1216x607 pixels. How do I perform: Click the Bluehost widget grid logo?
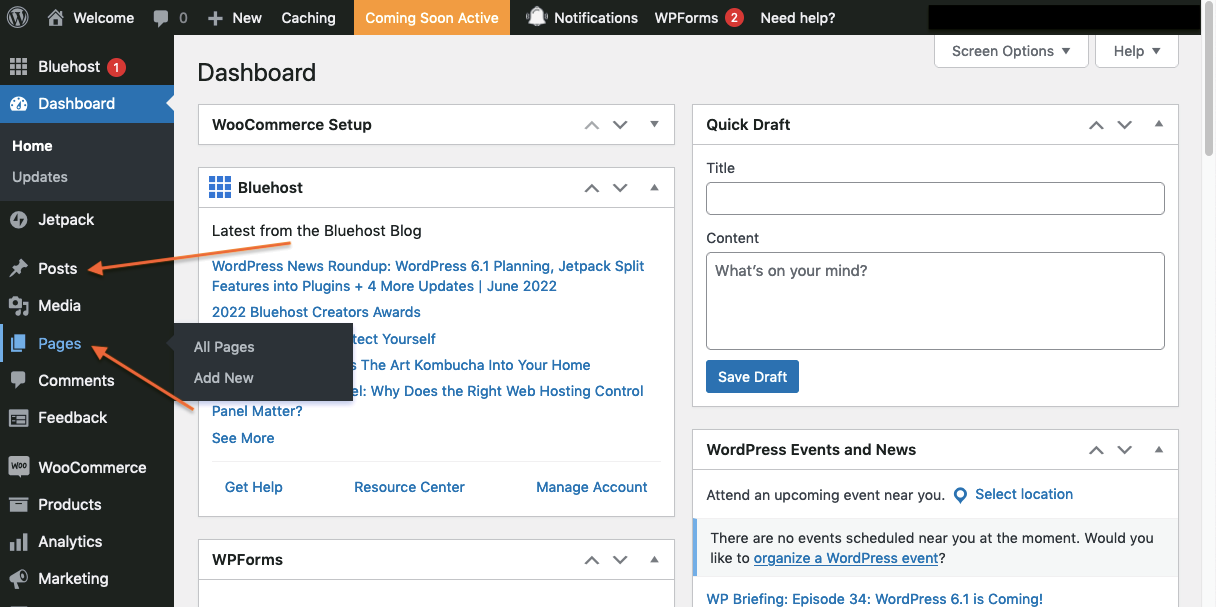[x=220, y=187]
